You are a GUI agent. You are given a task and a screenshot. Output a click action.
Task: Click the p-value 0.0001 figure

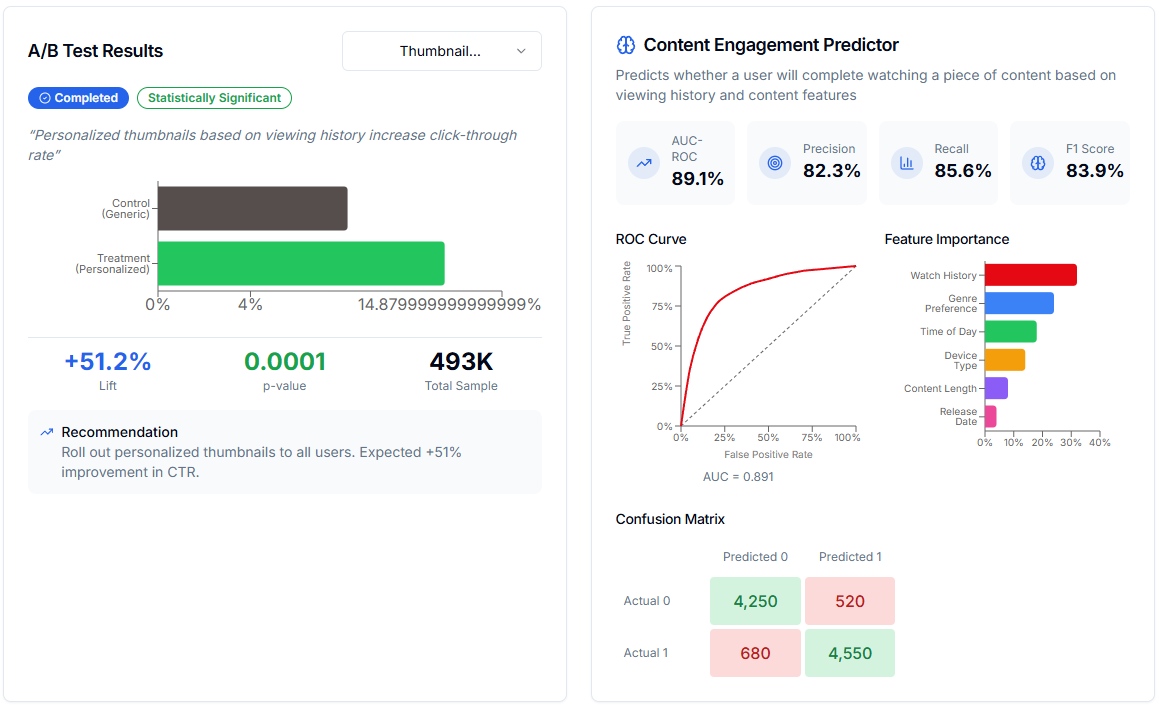point(285,360)
